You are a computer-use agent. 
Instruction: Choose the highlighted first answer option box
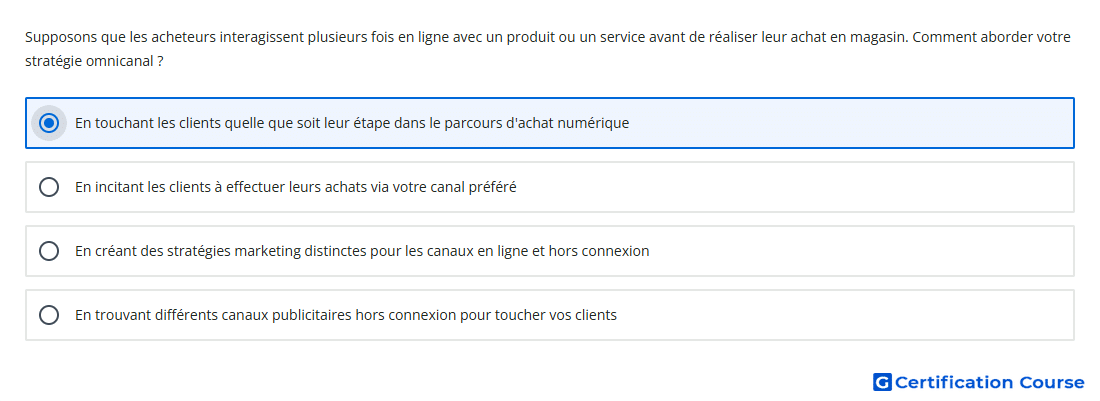click(550, 123)
